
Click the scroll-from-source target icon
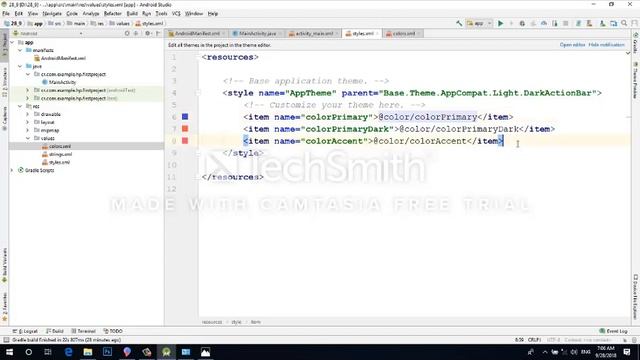(127, 33)
